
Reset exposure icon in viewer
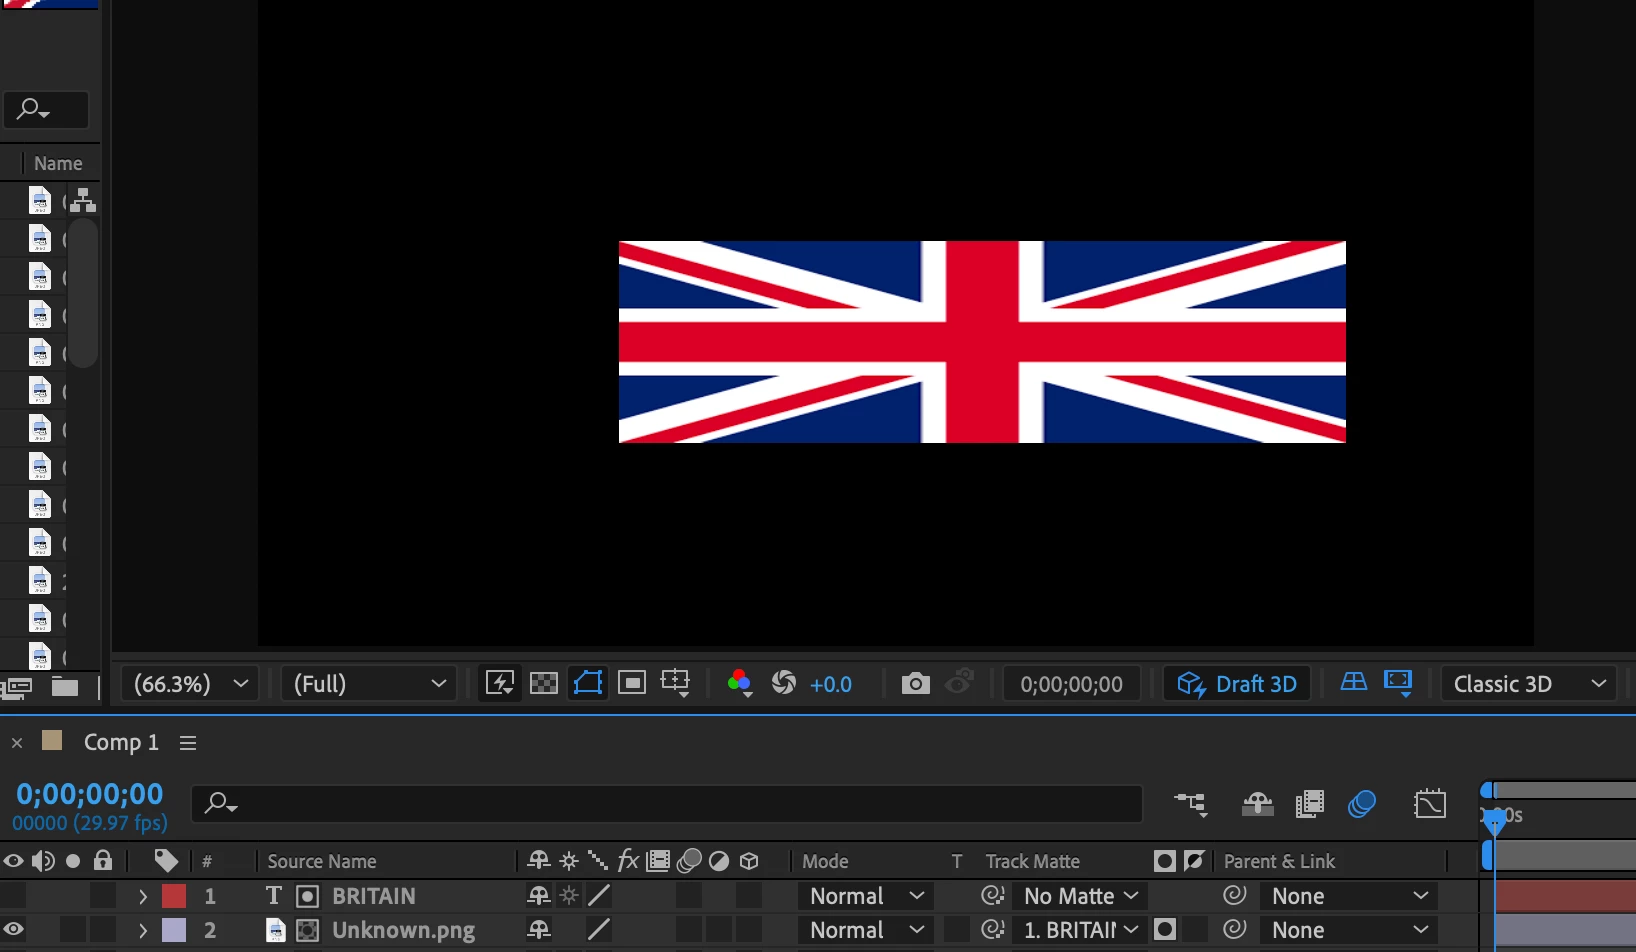pyautogui.click(x=784, y=684)
